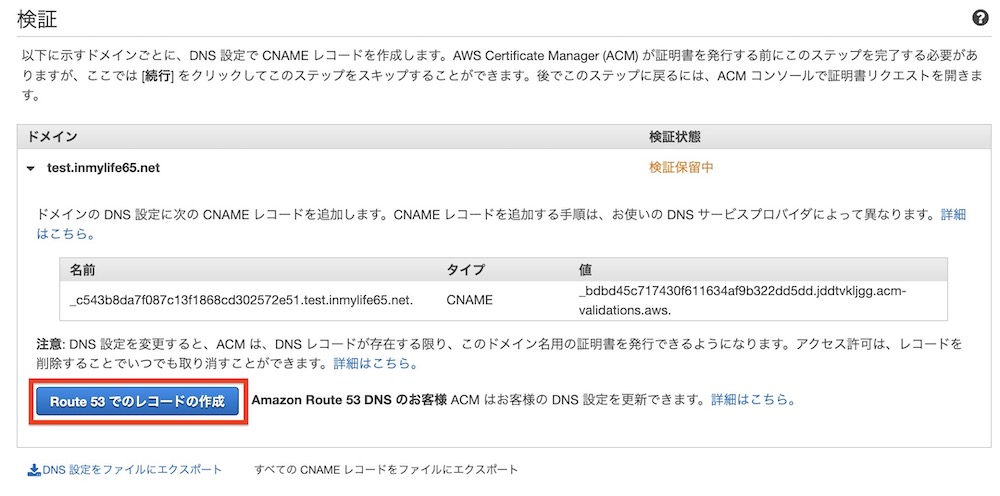The height and width of the screenshot is (496, 1000).
Task: Click Route 53 でのレコードの作成 button
Action: tap(137, 402)
